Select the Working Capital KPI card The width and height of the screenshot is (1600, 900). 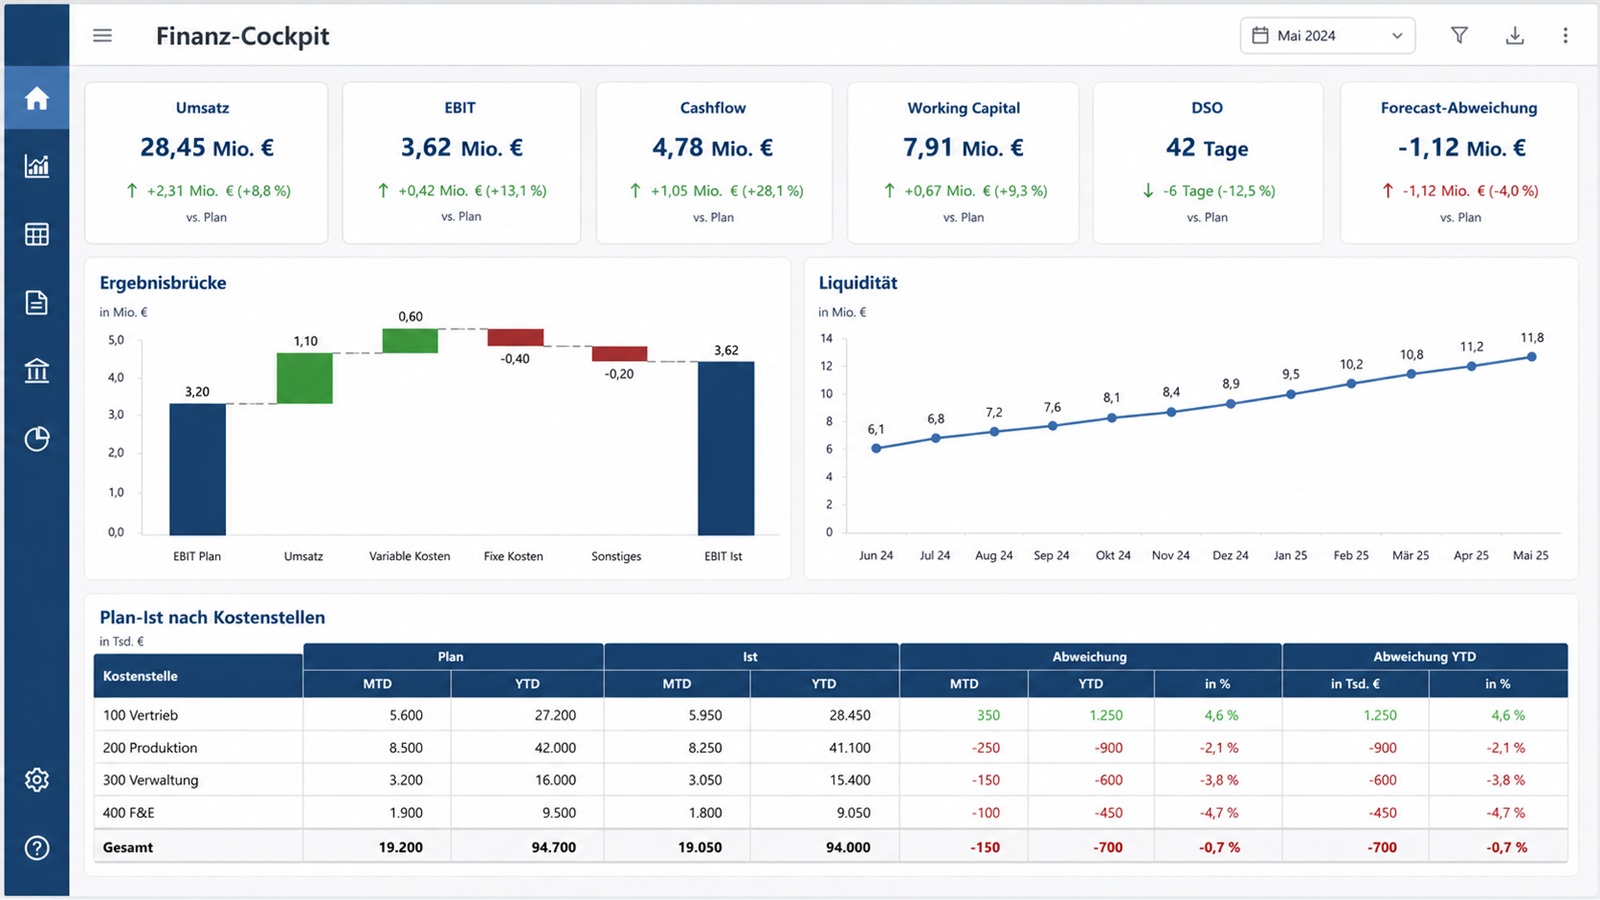coord(963,163)
